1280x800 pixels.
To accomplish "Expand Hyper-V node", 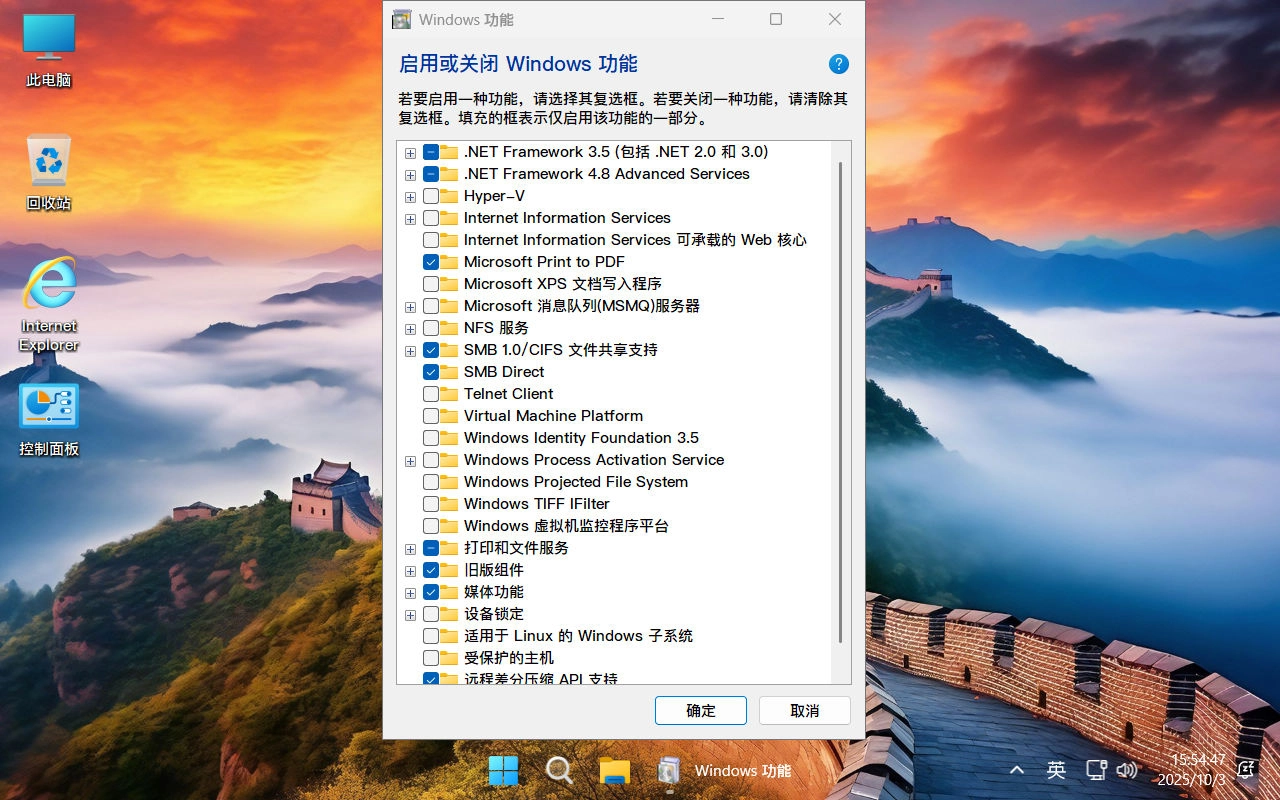I will (410, 197).
